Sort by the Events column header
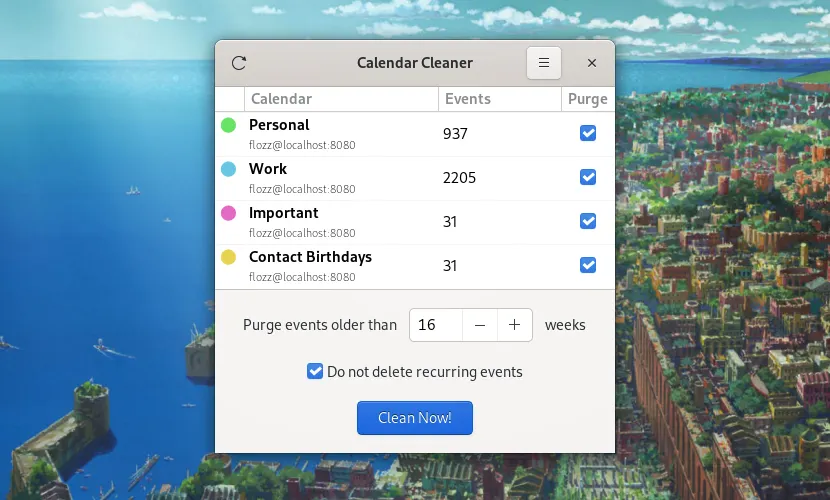 click(x=500, y=99)
